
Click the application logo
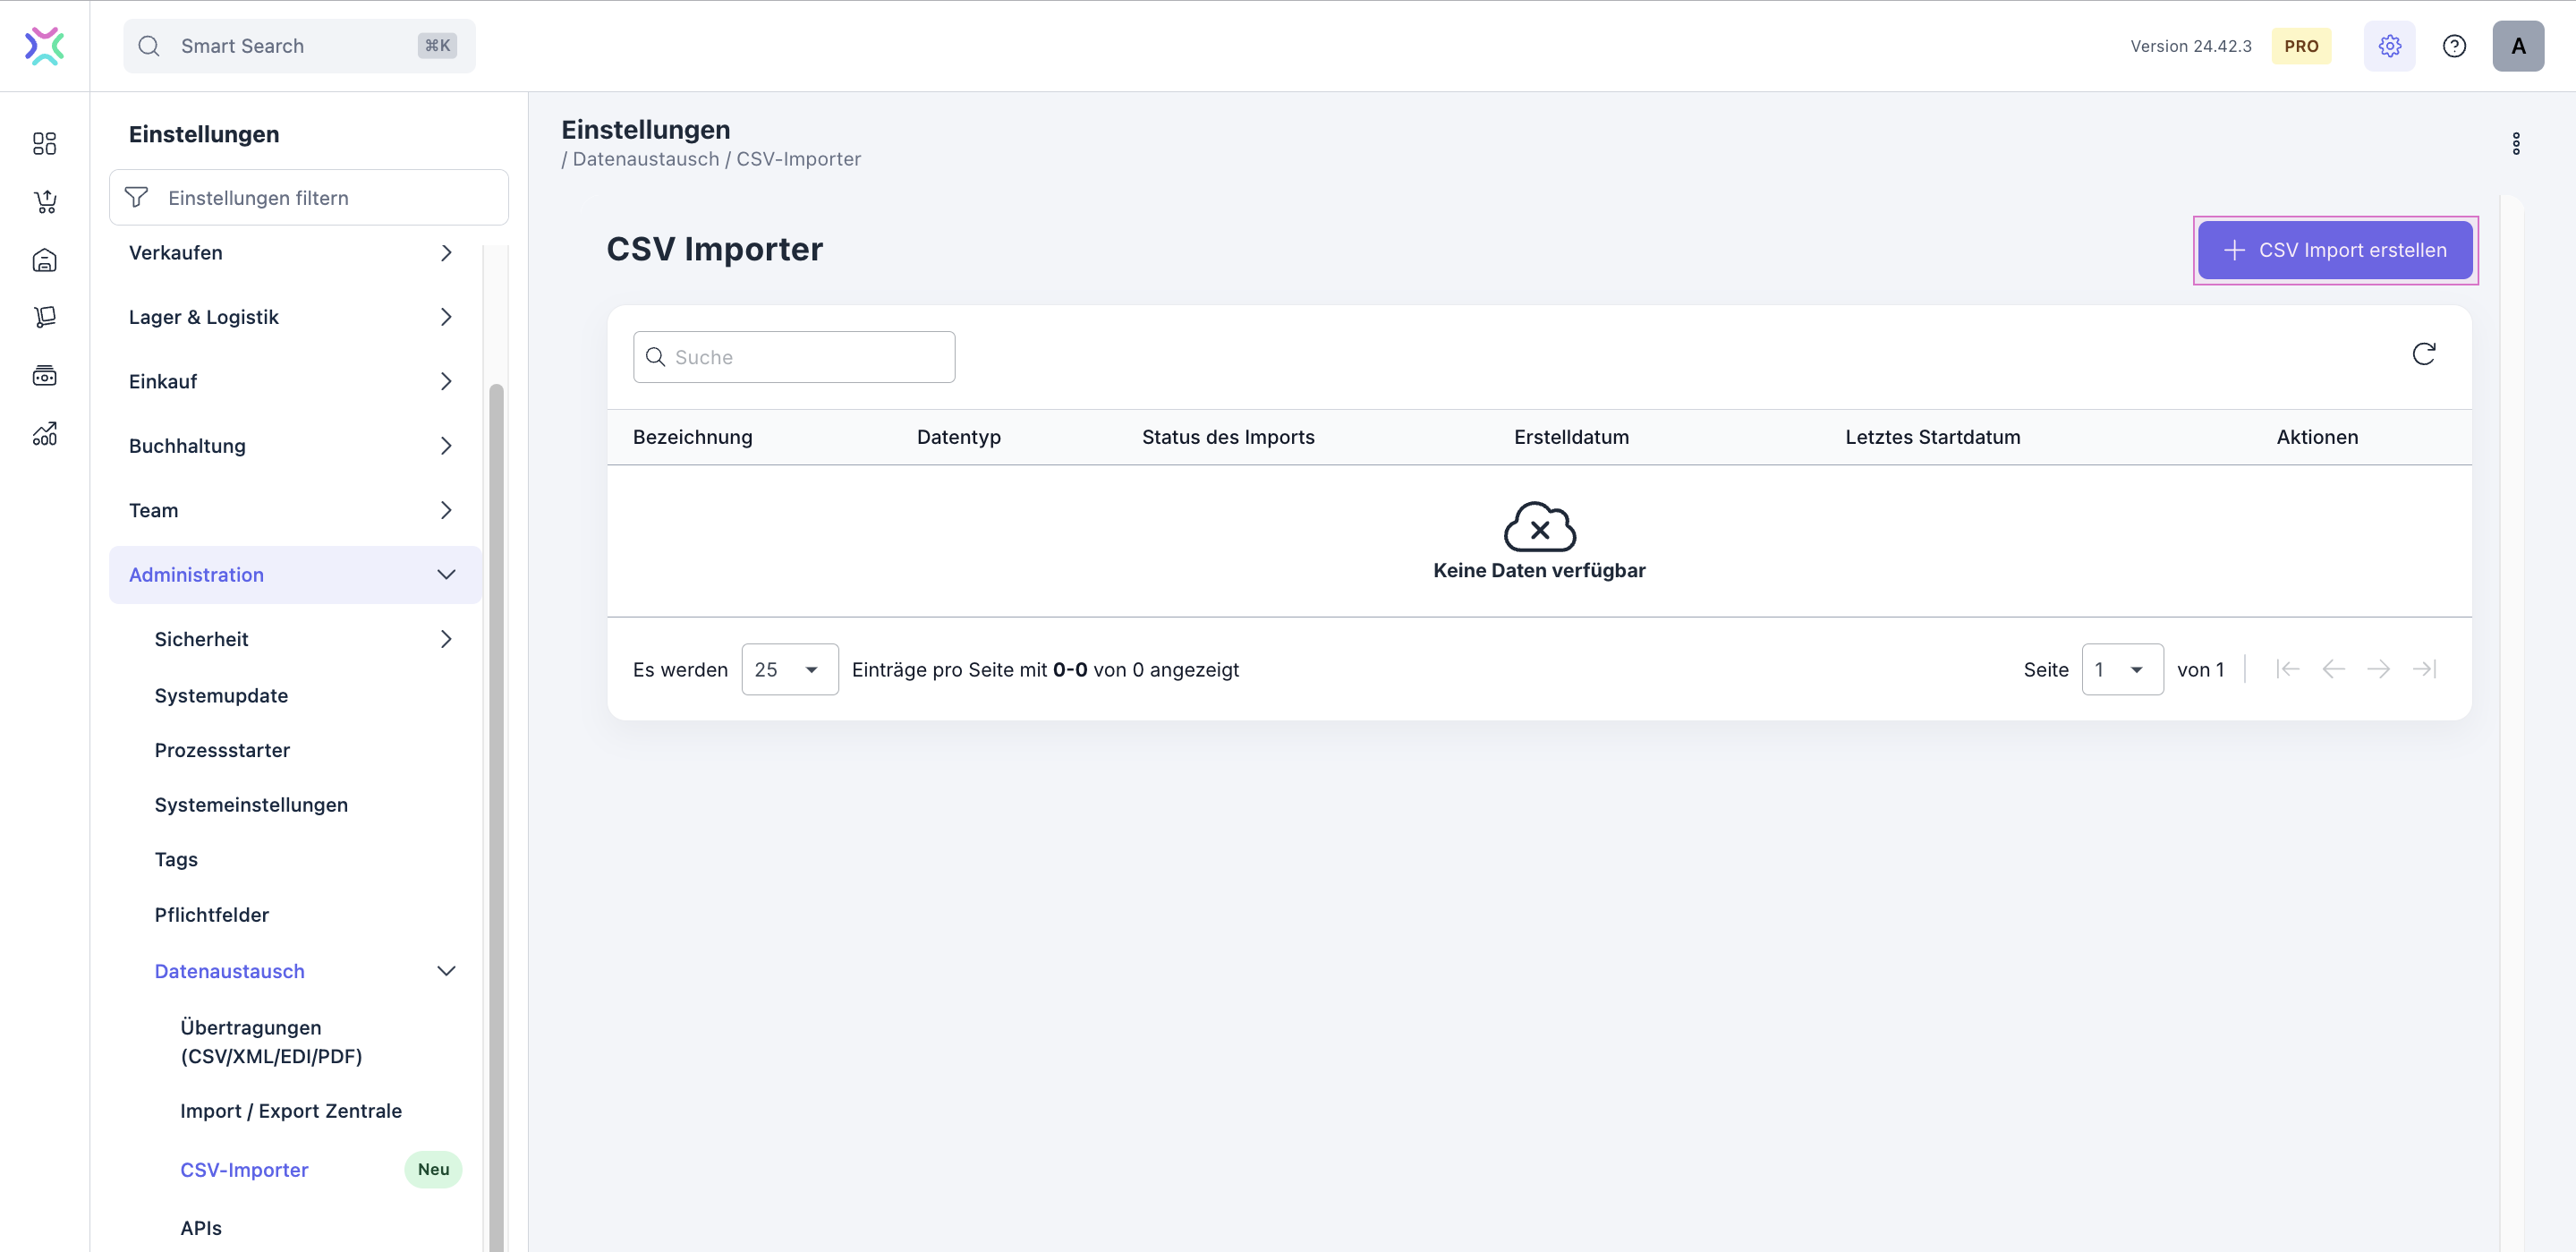point(44,45)
